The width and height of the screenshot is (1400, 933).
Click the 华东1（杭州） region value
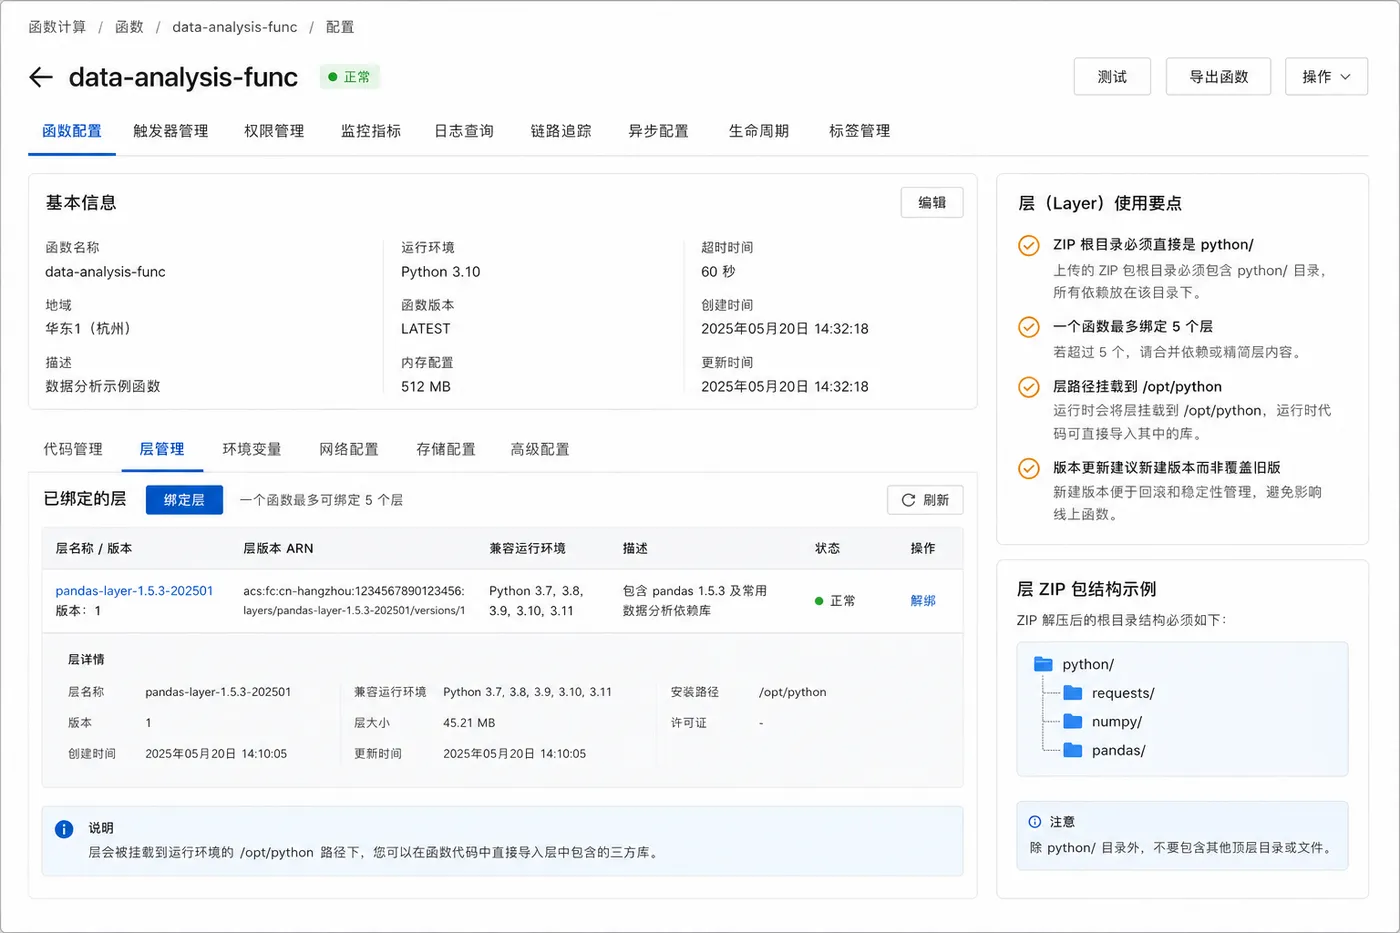(88, 329)
